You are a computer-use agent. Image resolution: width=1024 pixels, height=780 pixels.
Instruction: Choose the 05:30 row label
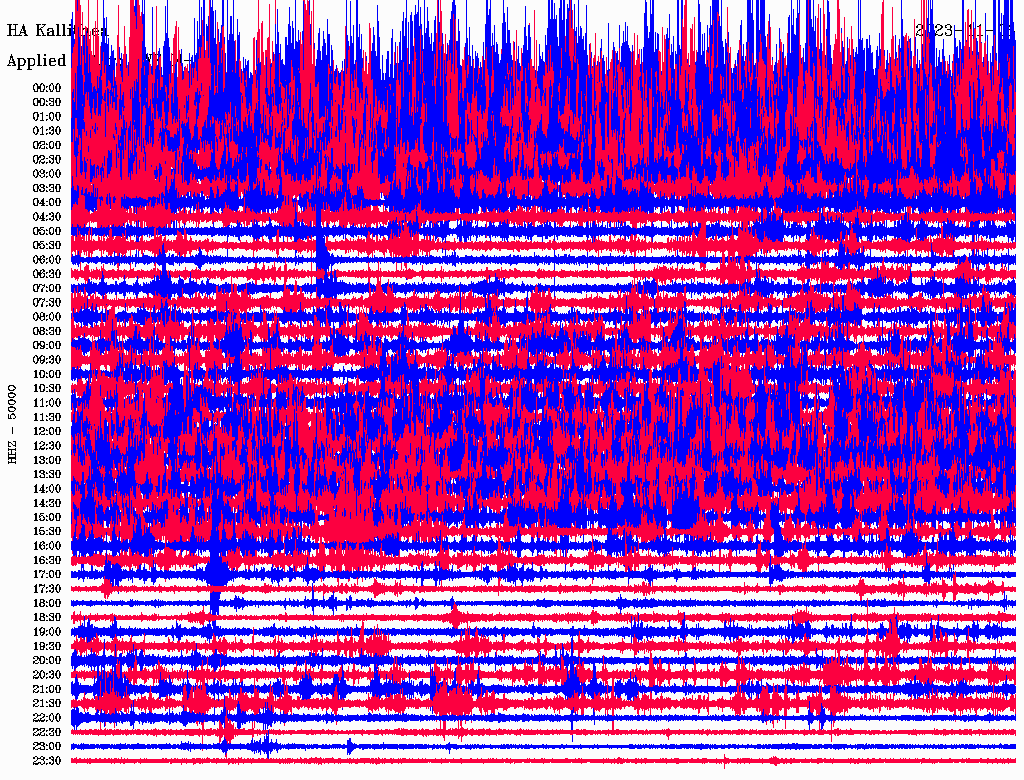pos(47,246)
